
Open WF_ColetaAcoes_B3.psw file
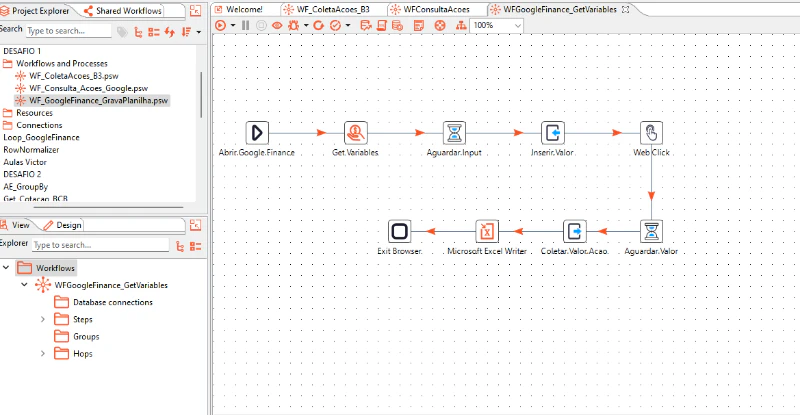73,76
